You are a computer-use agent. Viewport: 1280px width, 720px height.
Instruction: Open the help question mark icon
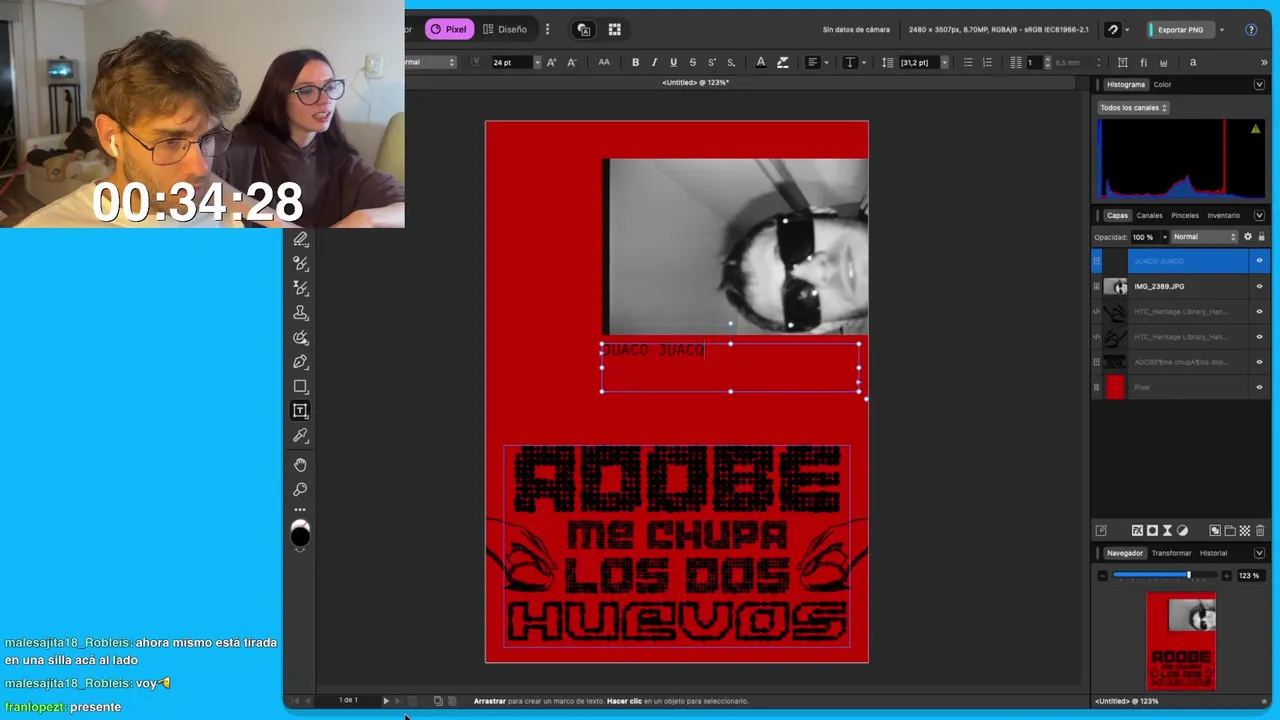point(1251,30)
